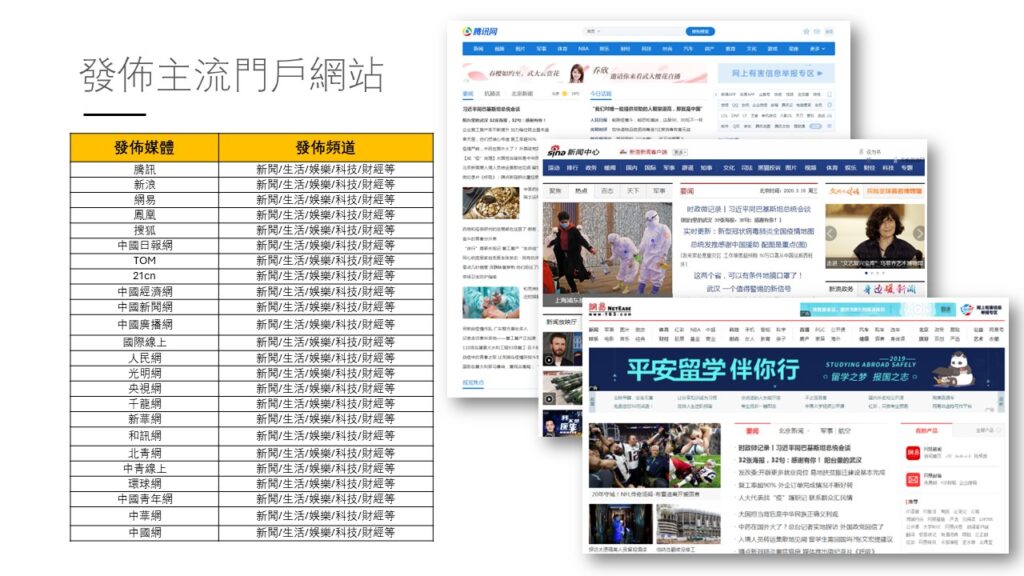This screenshot has width=1024, height=576.
Task: Select the 央視網 cell in the table
Action: [144, 389]
